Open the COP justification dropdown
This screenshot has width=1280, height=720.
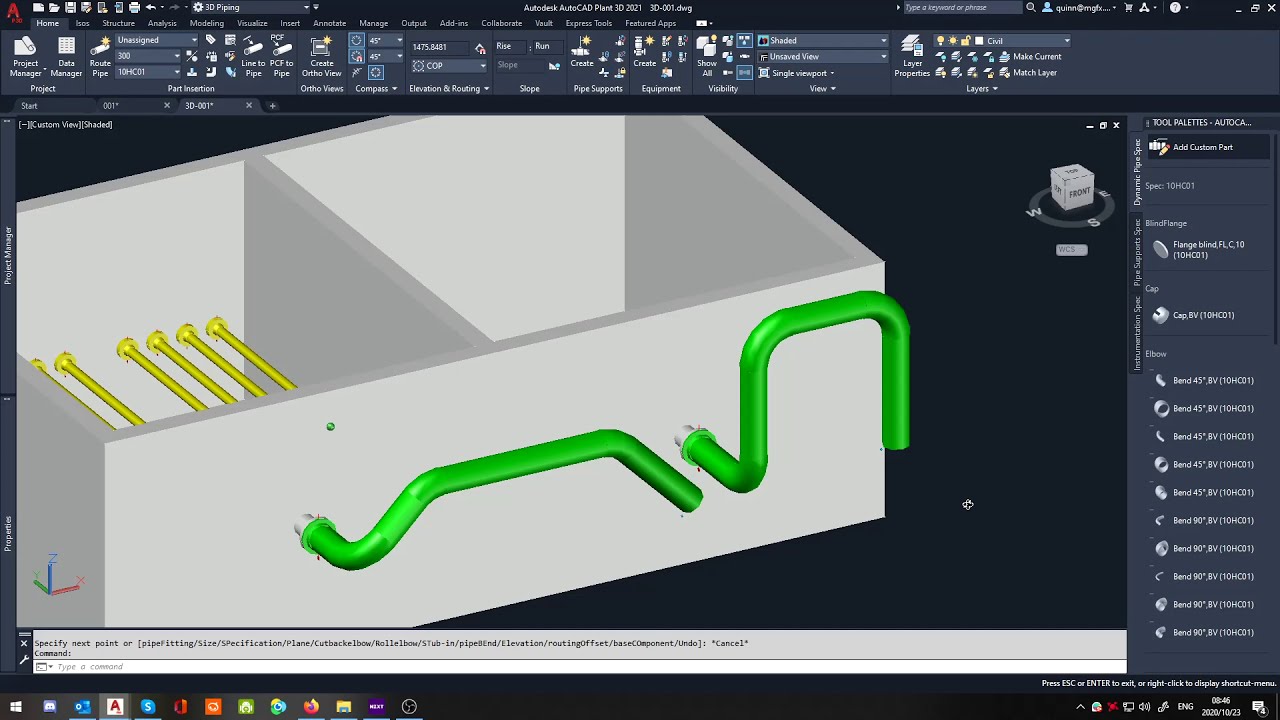point(449,66)
